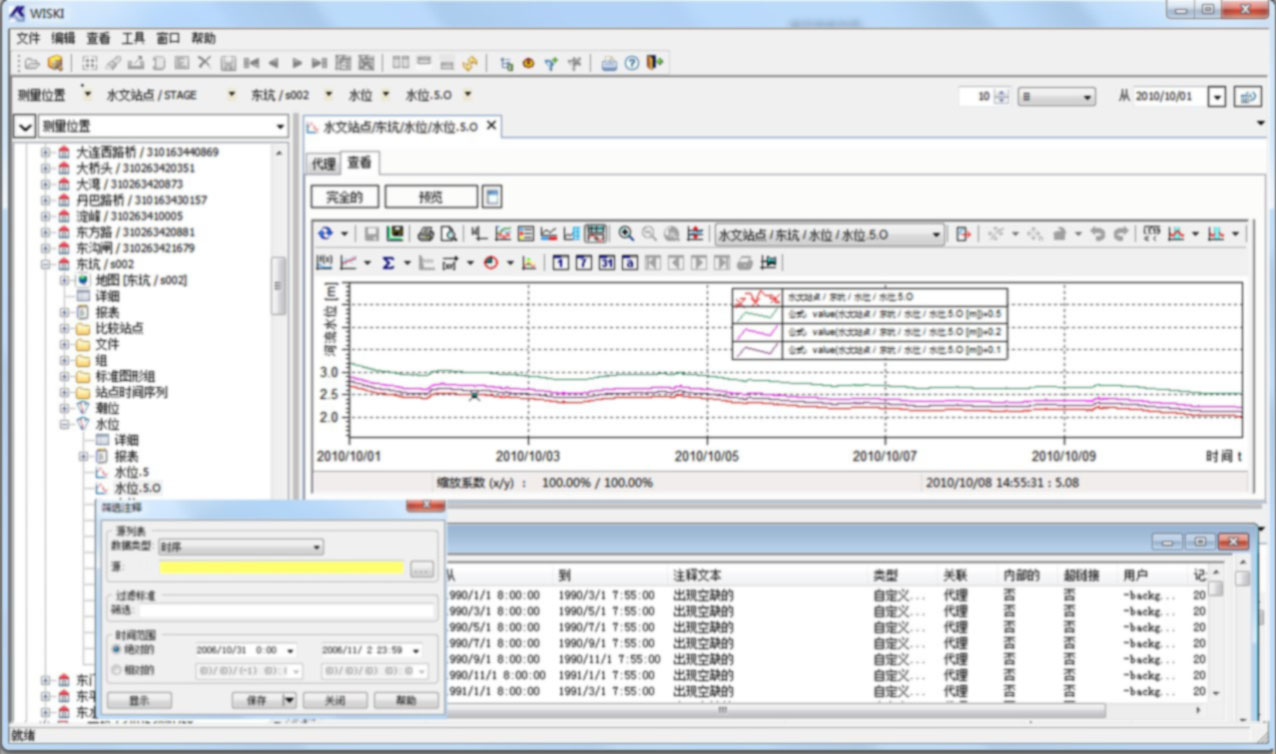Open the 帮助 menu
Viewport: 1276px width, 754px height.
pos(203,38)
